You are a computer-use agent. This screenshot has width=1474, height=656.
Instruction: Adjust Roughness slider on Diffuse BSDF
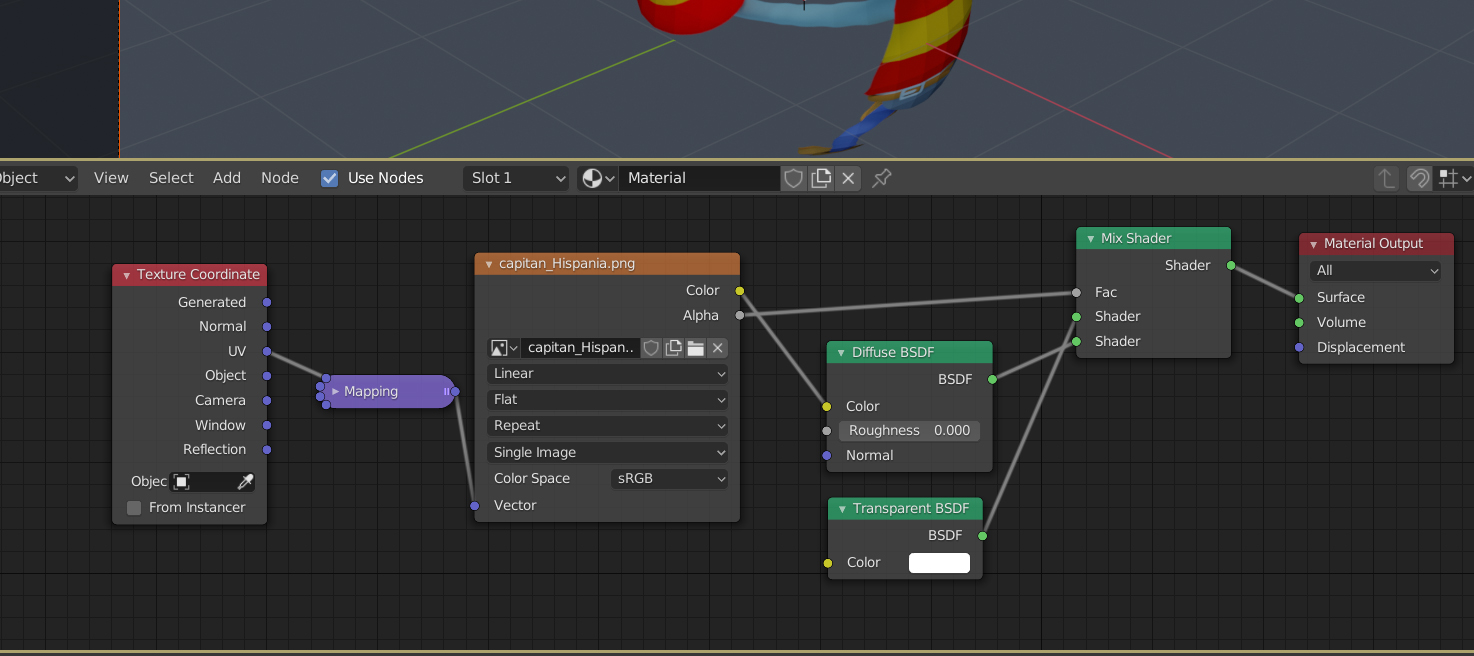pos(909,431)
